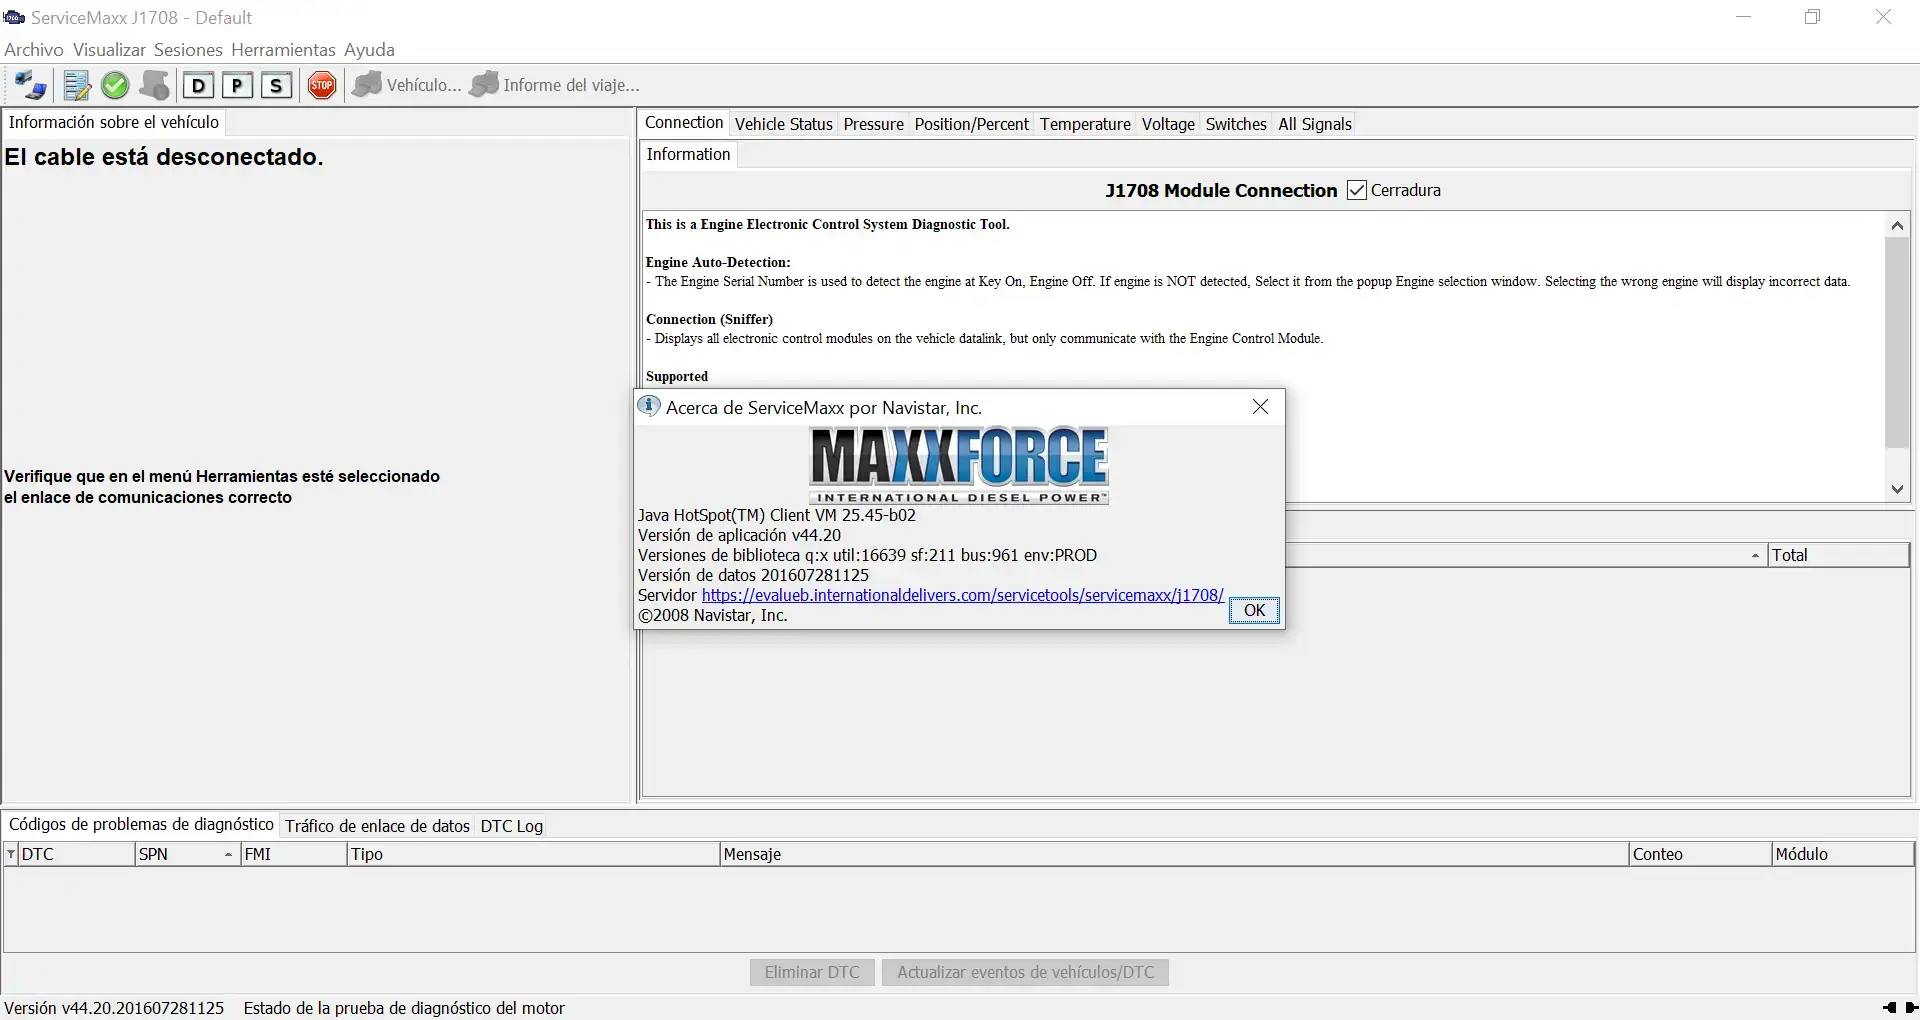The width and height of the screenshot is (1920, 1020).
Task: Close the Acerca de ServiceMaxx dialog
Action: coord(1260,407)
